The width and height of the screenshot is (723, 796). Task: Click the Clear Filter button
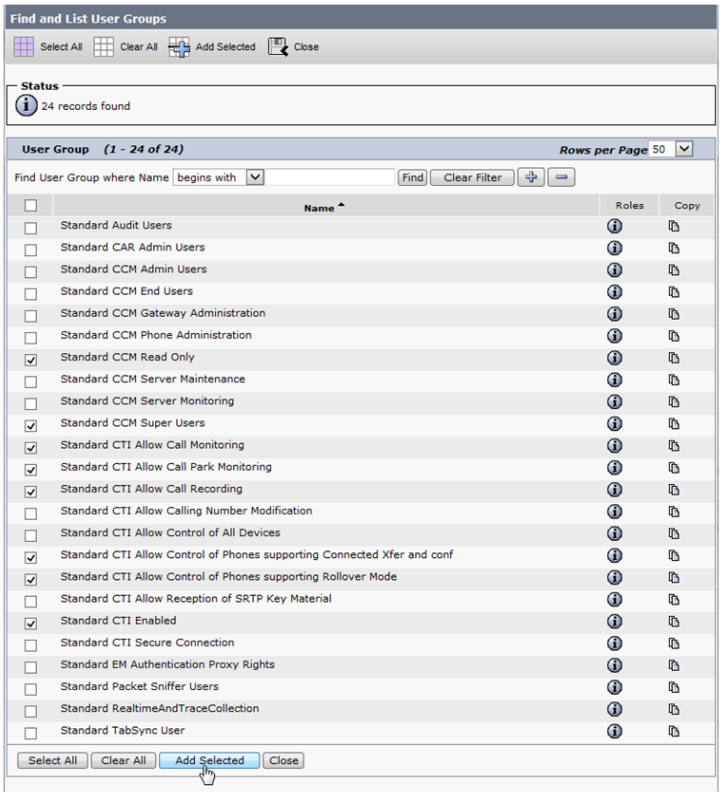coord(472,178)
